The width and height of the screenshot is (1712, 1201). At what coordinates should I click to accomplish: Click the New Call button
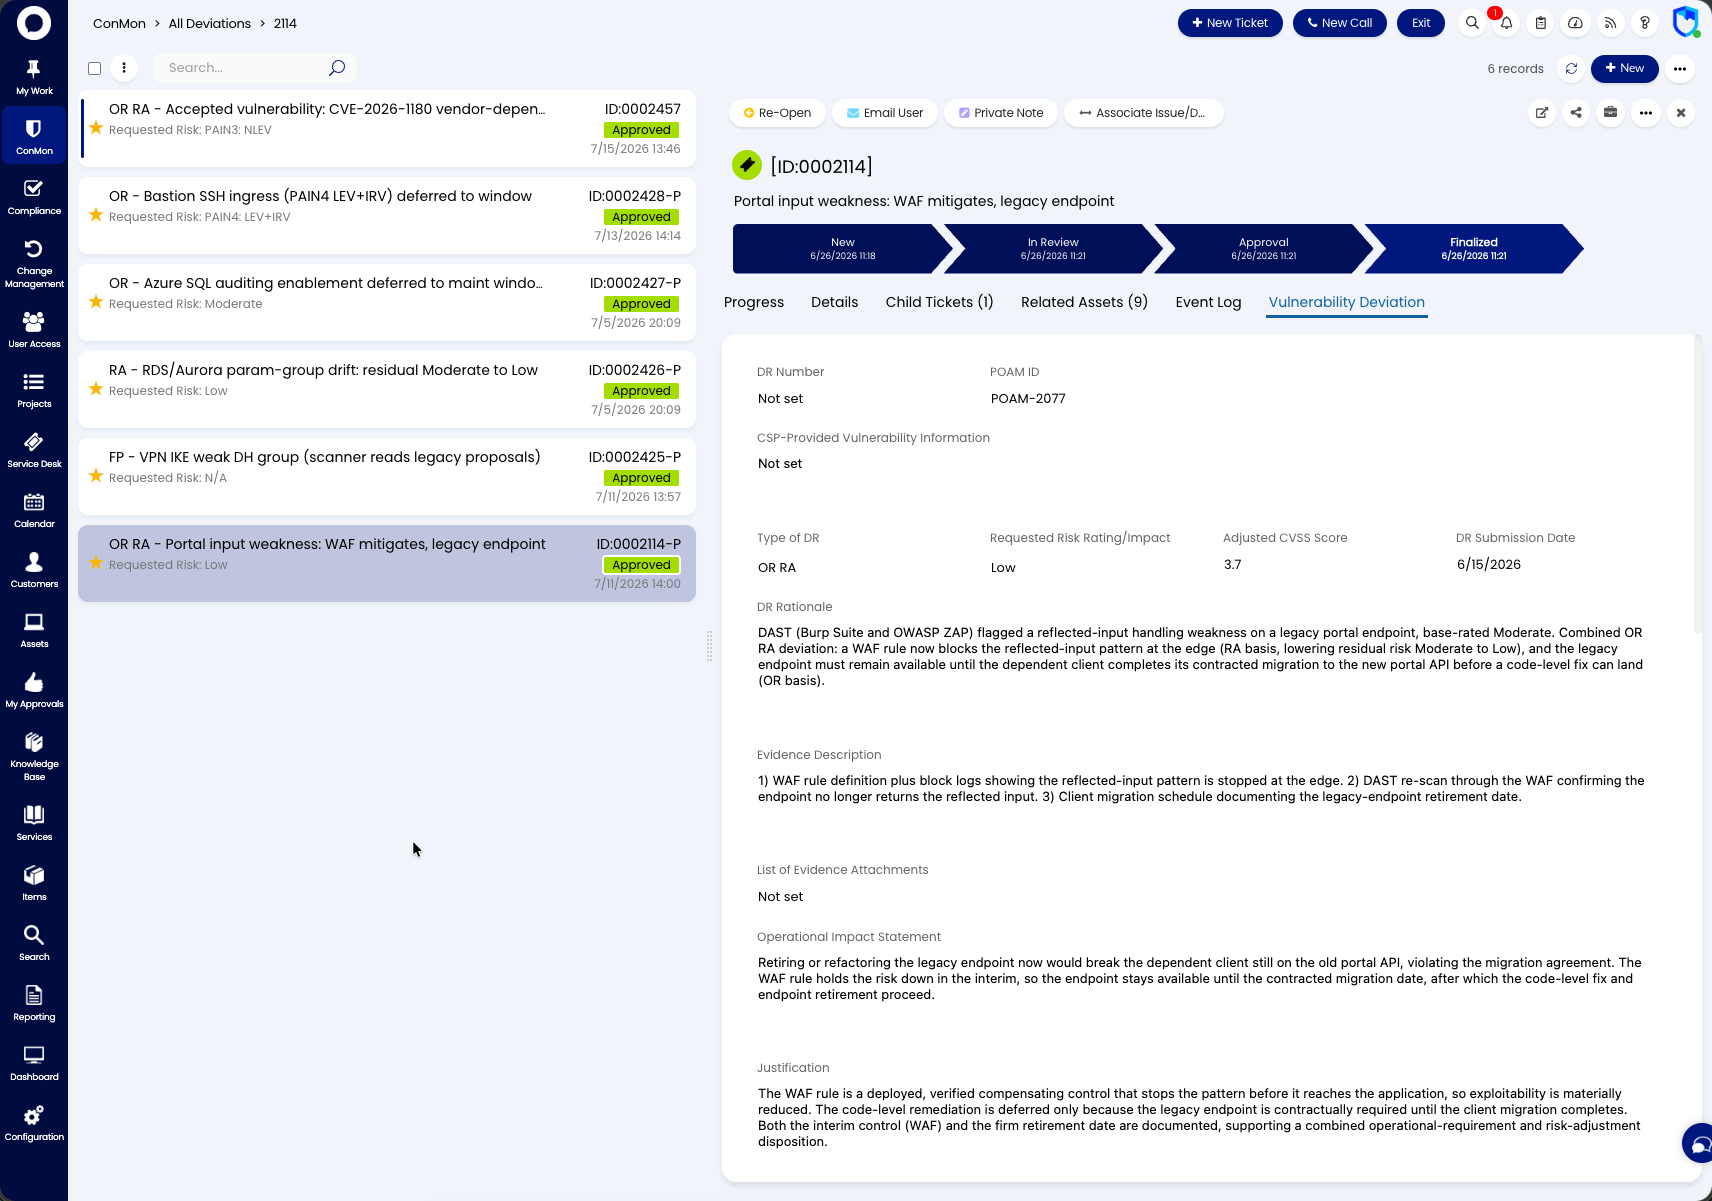point(1340,23)
